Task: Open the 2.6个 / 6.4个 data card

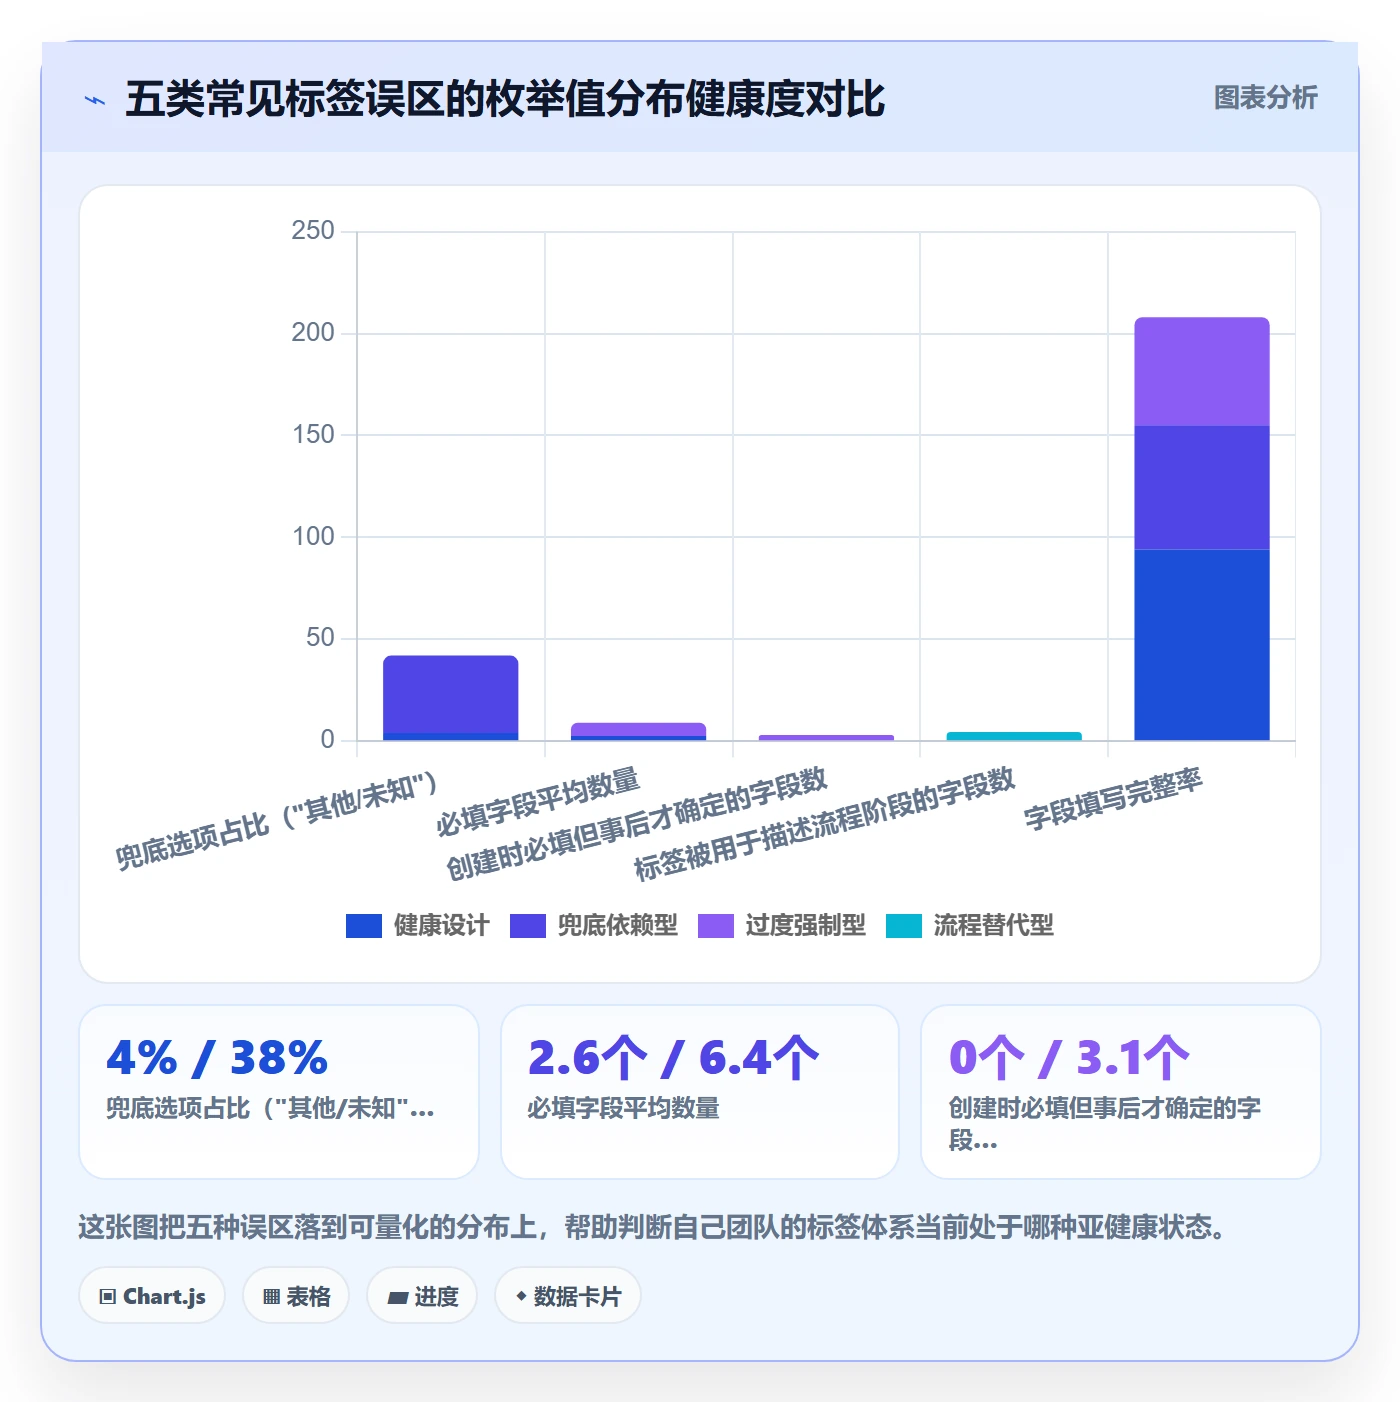Action: pos(700,1092)
